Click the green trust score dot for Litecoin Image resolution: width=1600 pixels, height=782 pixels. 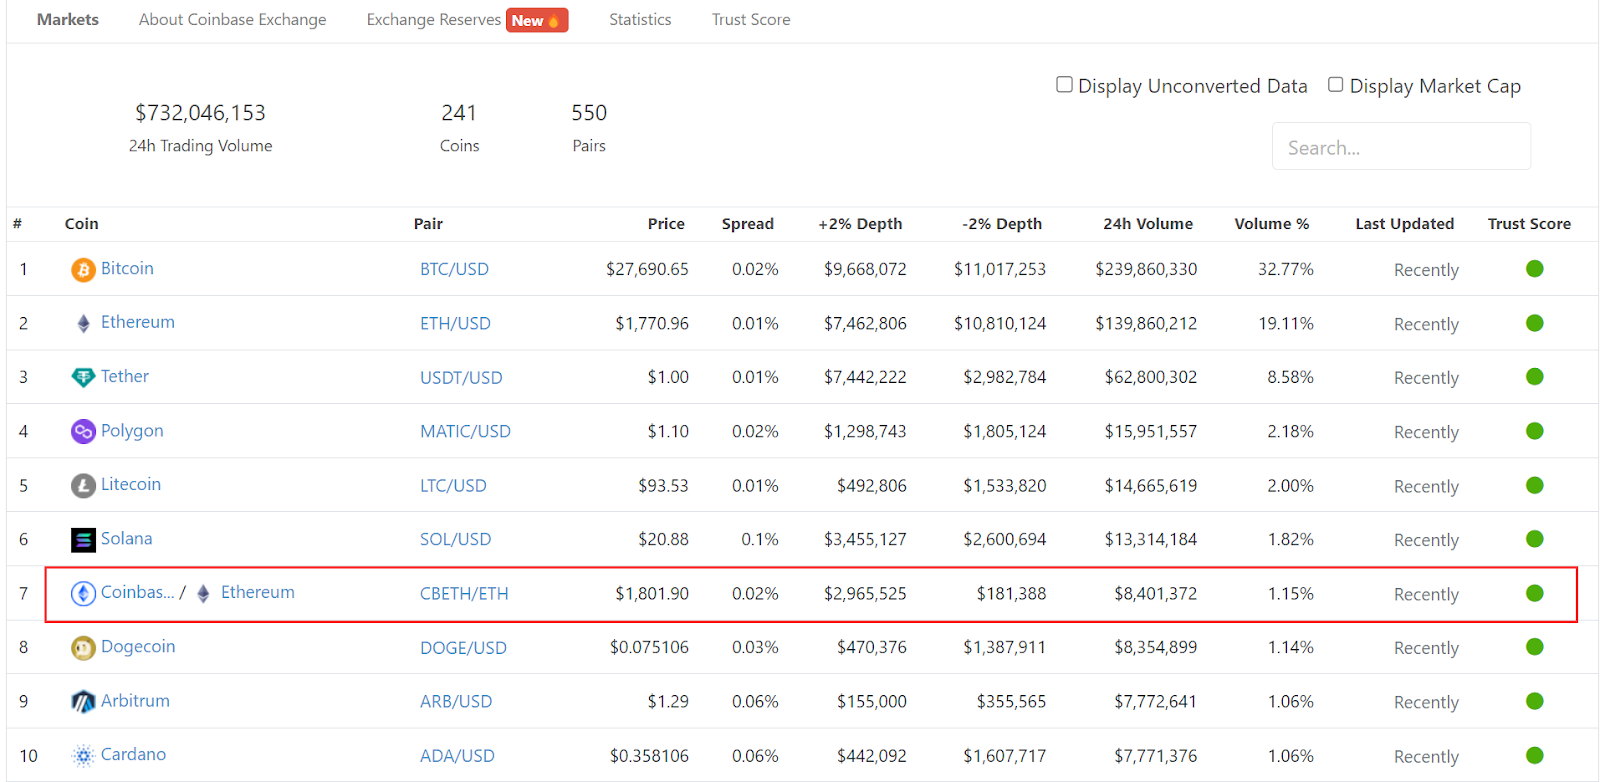1535,485
